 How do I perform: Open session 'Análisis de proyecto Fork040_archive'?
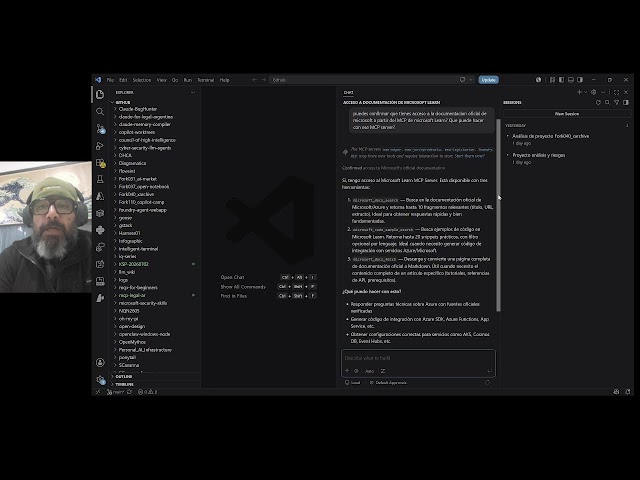click(550, 136)
